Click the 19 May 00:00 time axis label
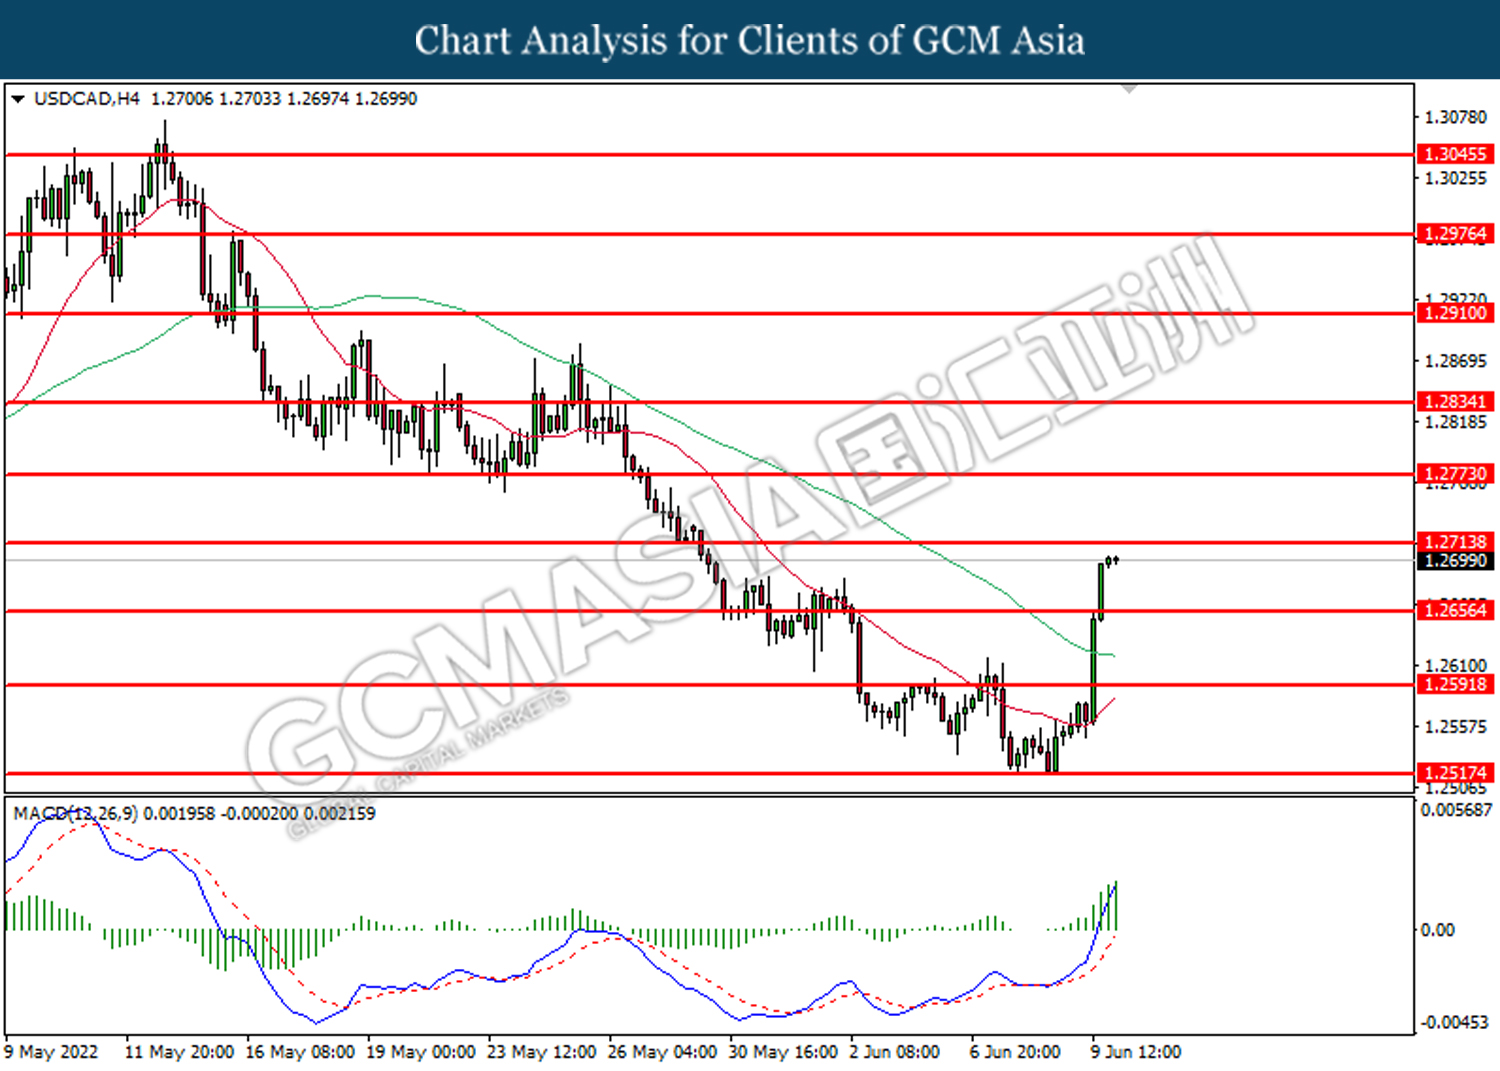The height and width of the screenshot is (1071, 1500). (x=421, y=1052)
